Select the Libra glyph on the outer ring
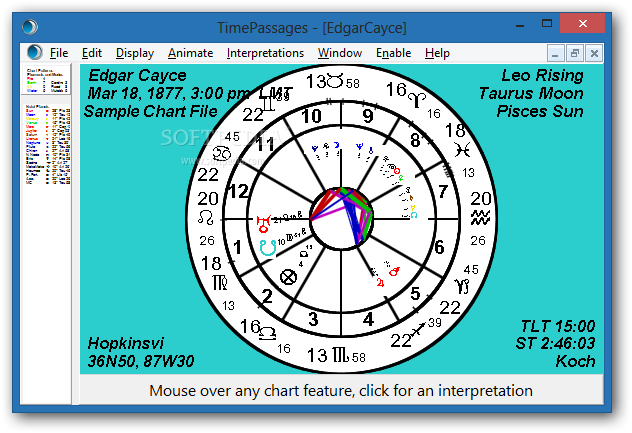 pos(268,333)
